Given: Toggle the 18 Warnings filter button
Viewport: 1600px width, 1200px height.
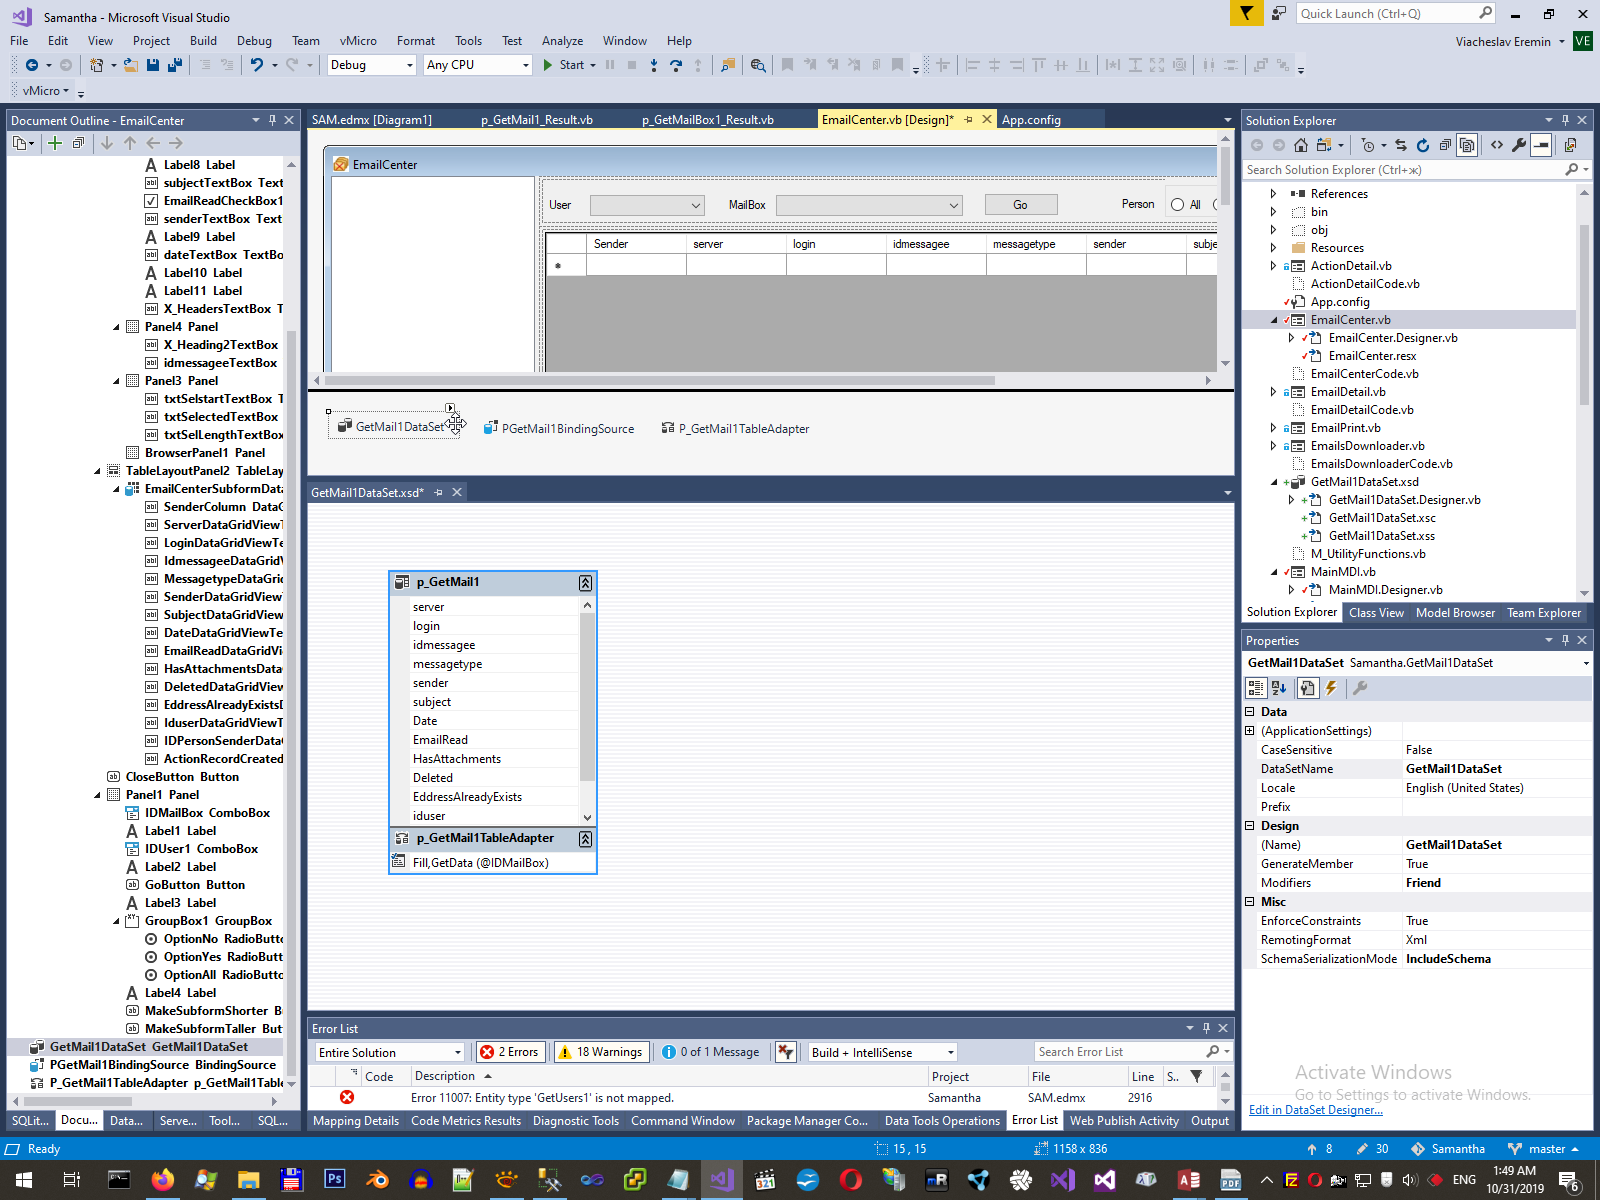Looking at the screenshot, I should (x=602, y=1052).
